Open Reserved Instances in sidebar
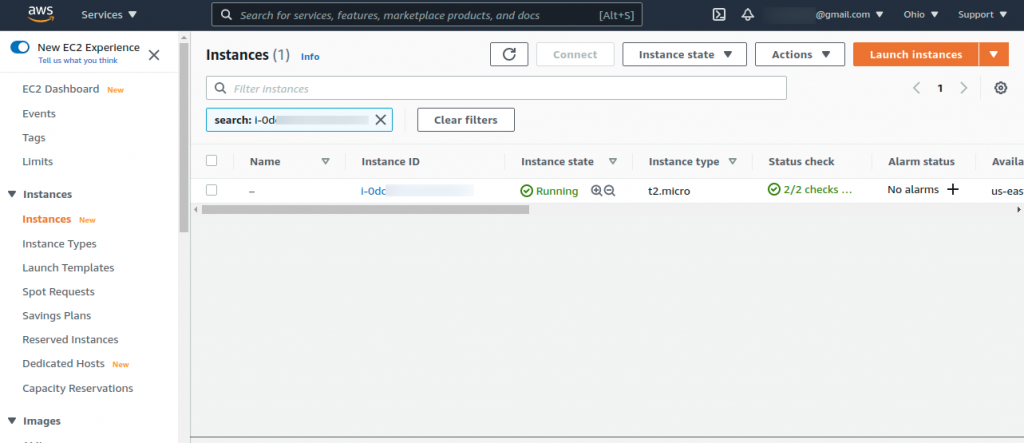The width and height of the screenshot is (1024, 443). coord(71,340)
